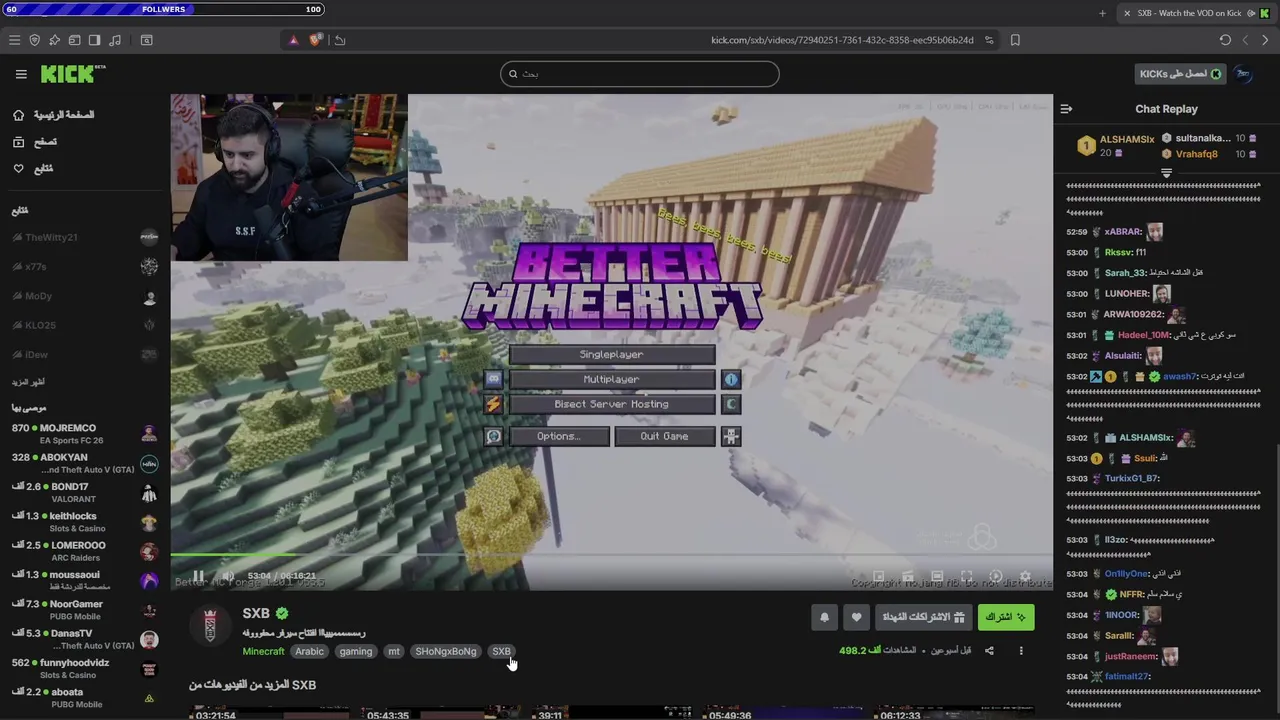Reload the page with refresh icon
Image resolution: width=1280 pixels, height=720 pixels.
(x=1225, y=40)
